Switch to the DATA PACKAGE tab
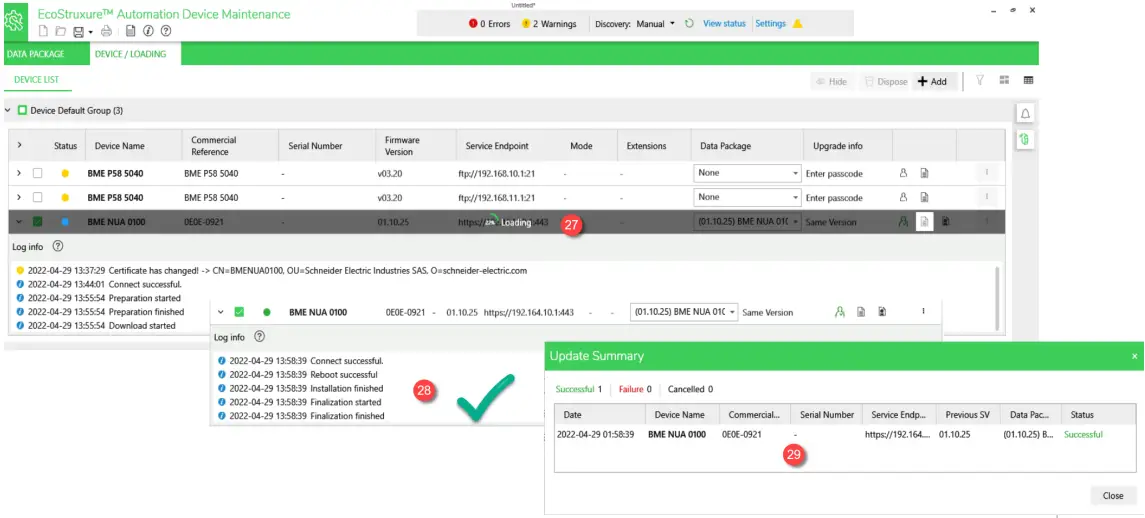 pyautogui.click(x=36, y=54)
